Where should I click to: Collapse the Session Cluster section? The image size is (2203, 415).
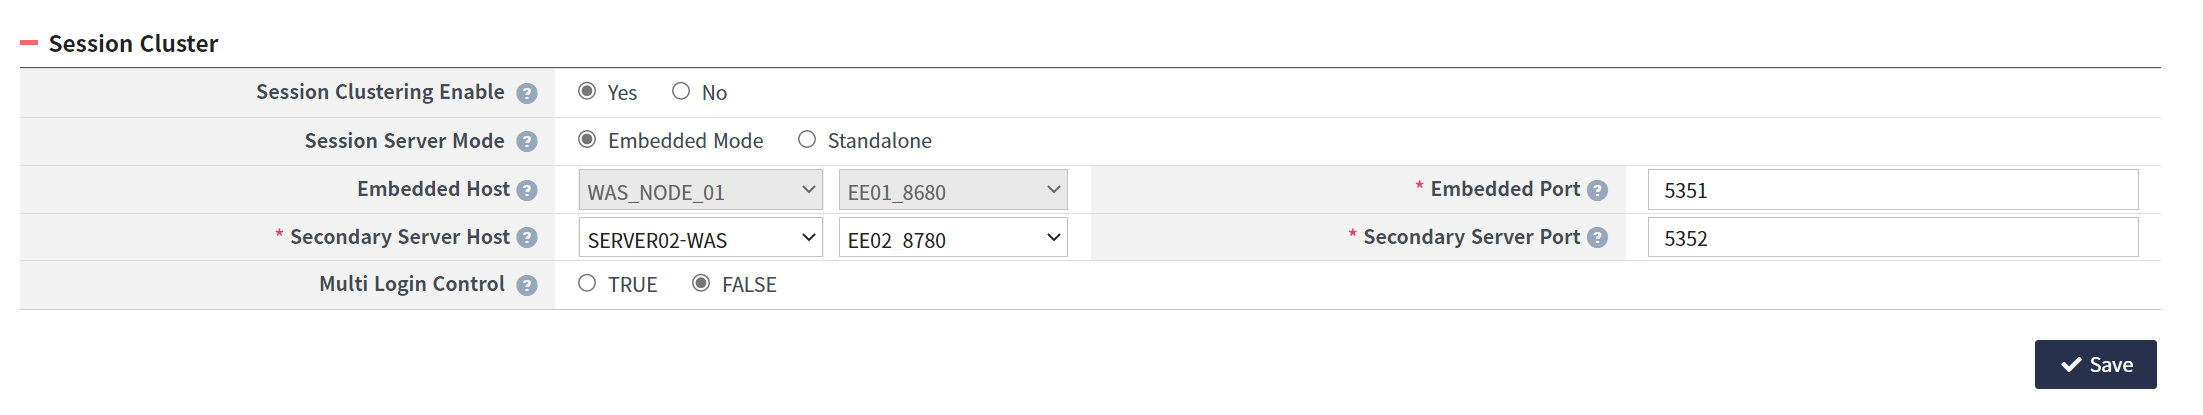(x=29, y=43)
